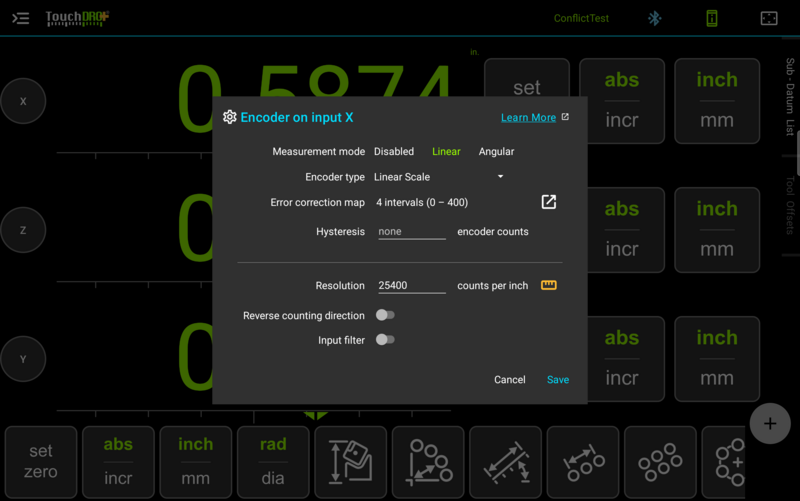Click the Cancel button
Image resolution: width=800 pixels, height=501 pixels.
(x=509, y=380)
